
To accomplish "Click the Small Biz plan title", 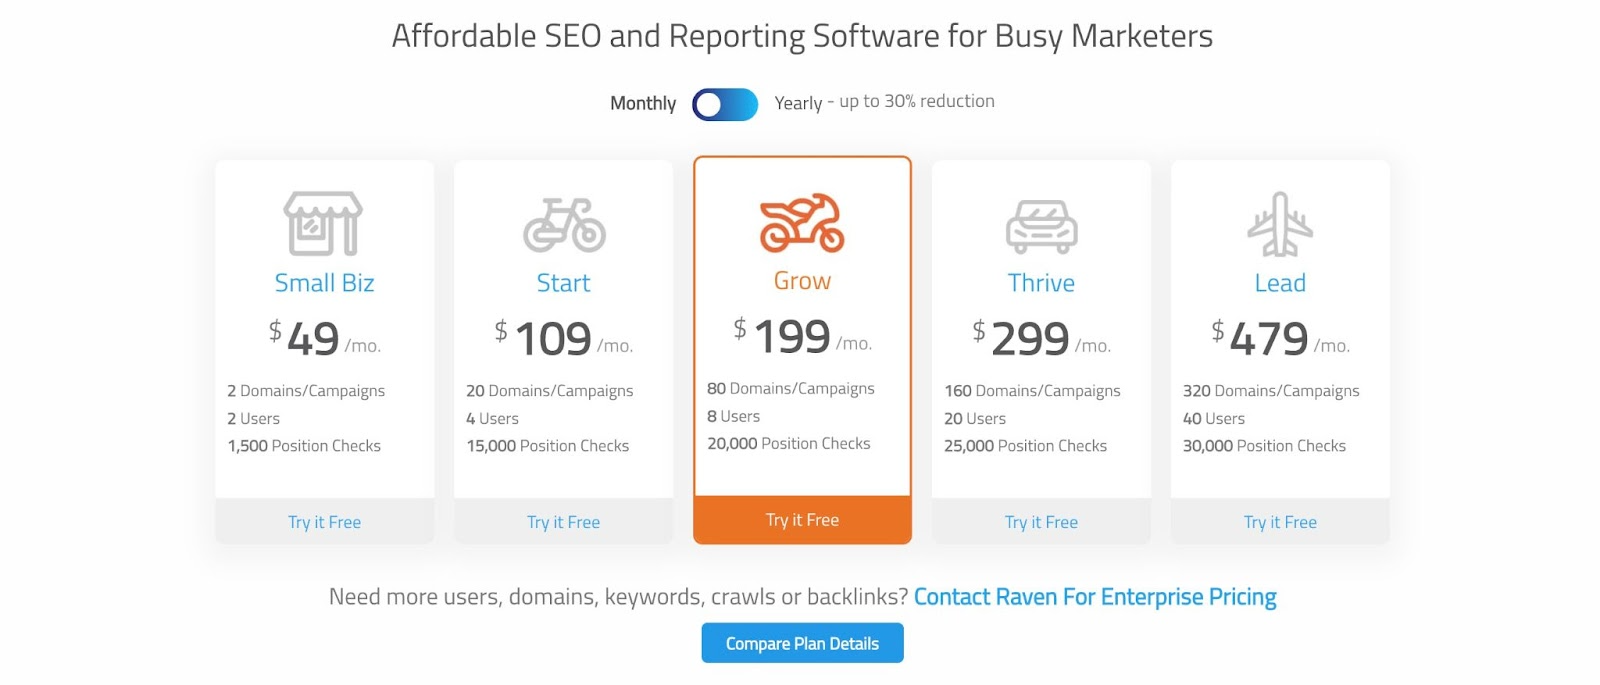I will [324, 283].
